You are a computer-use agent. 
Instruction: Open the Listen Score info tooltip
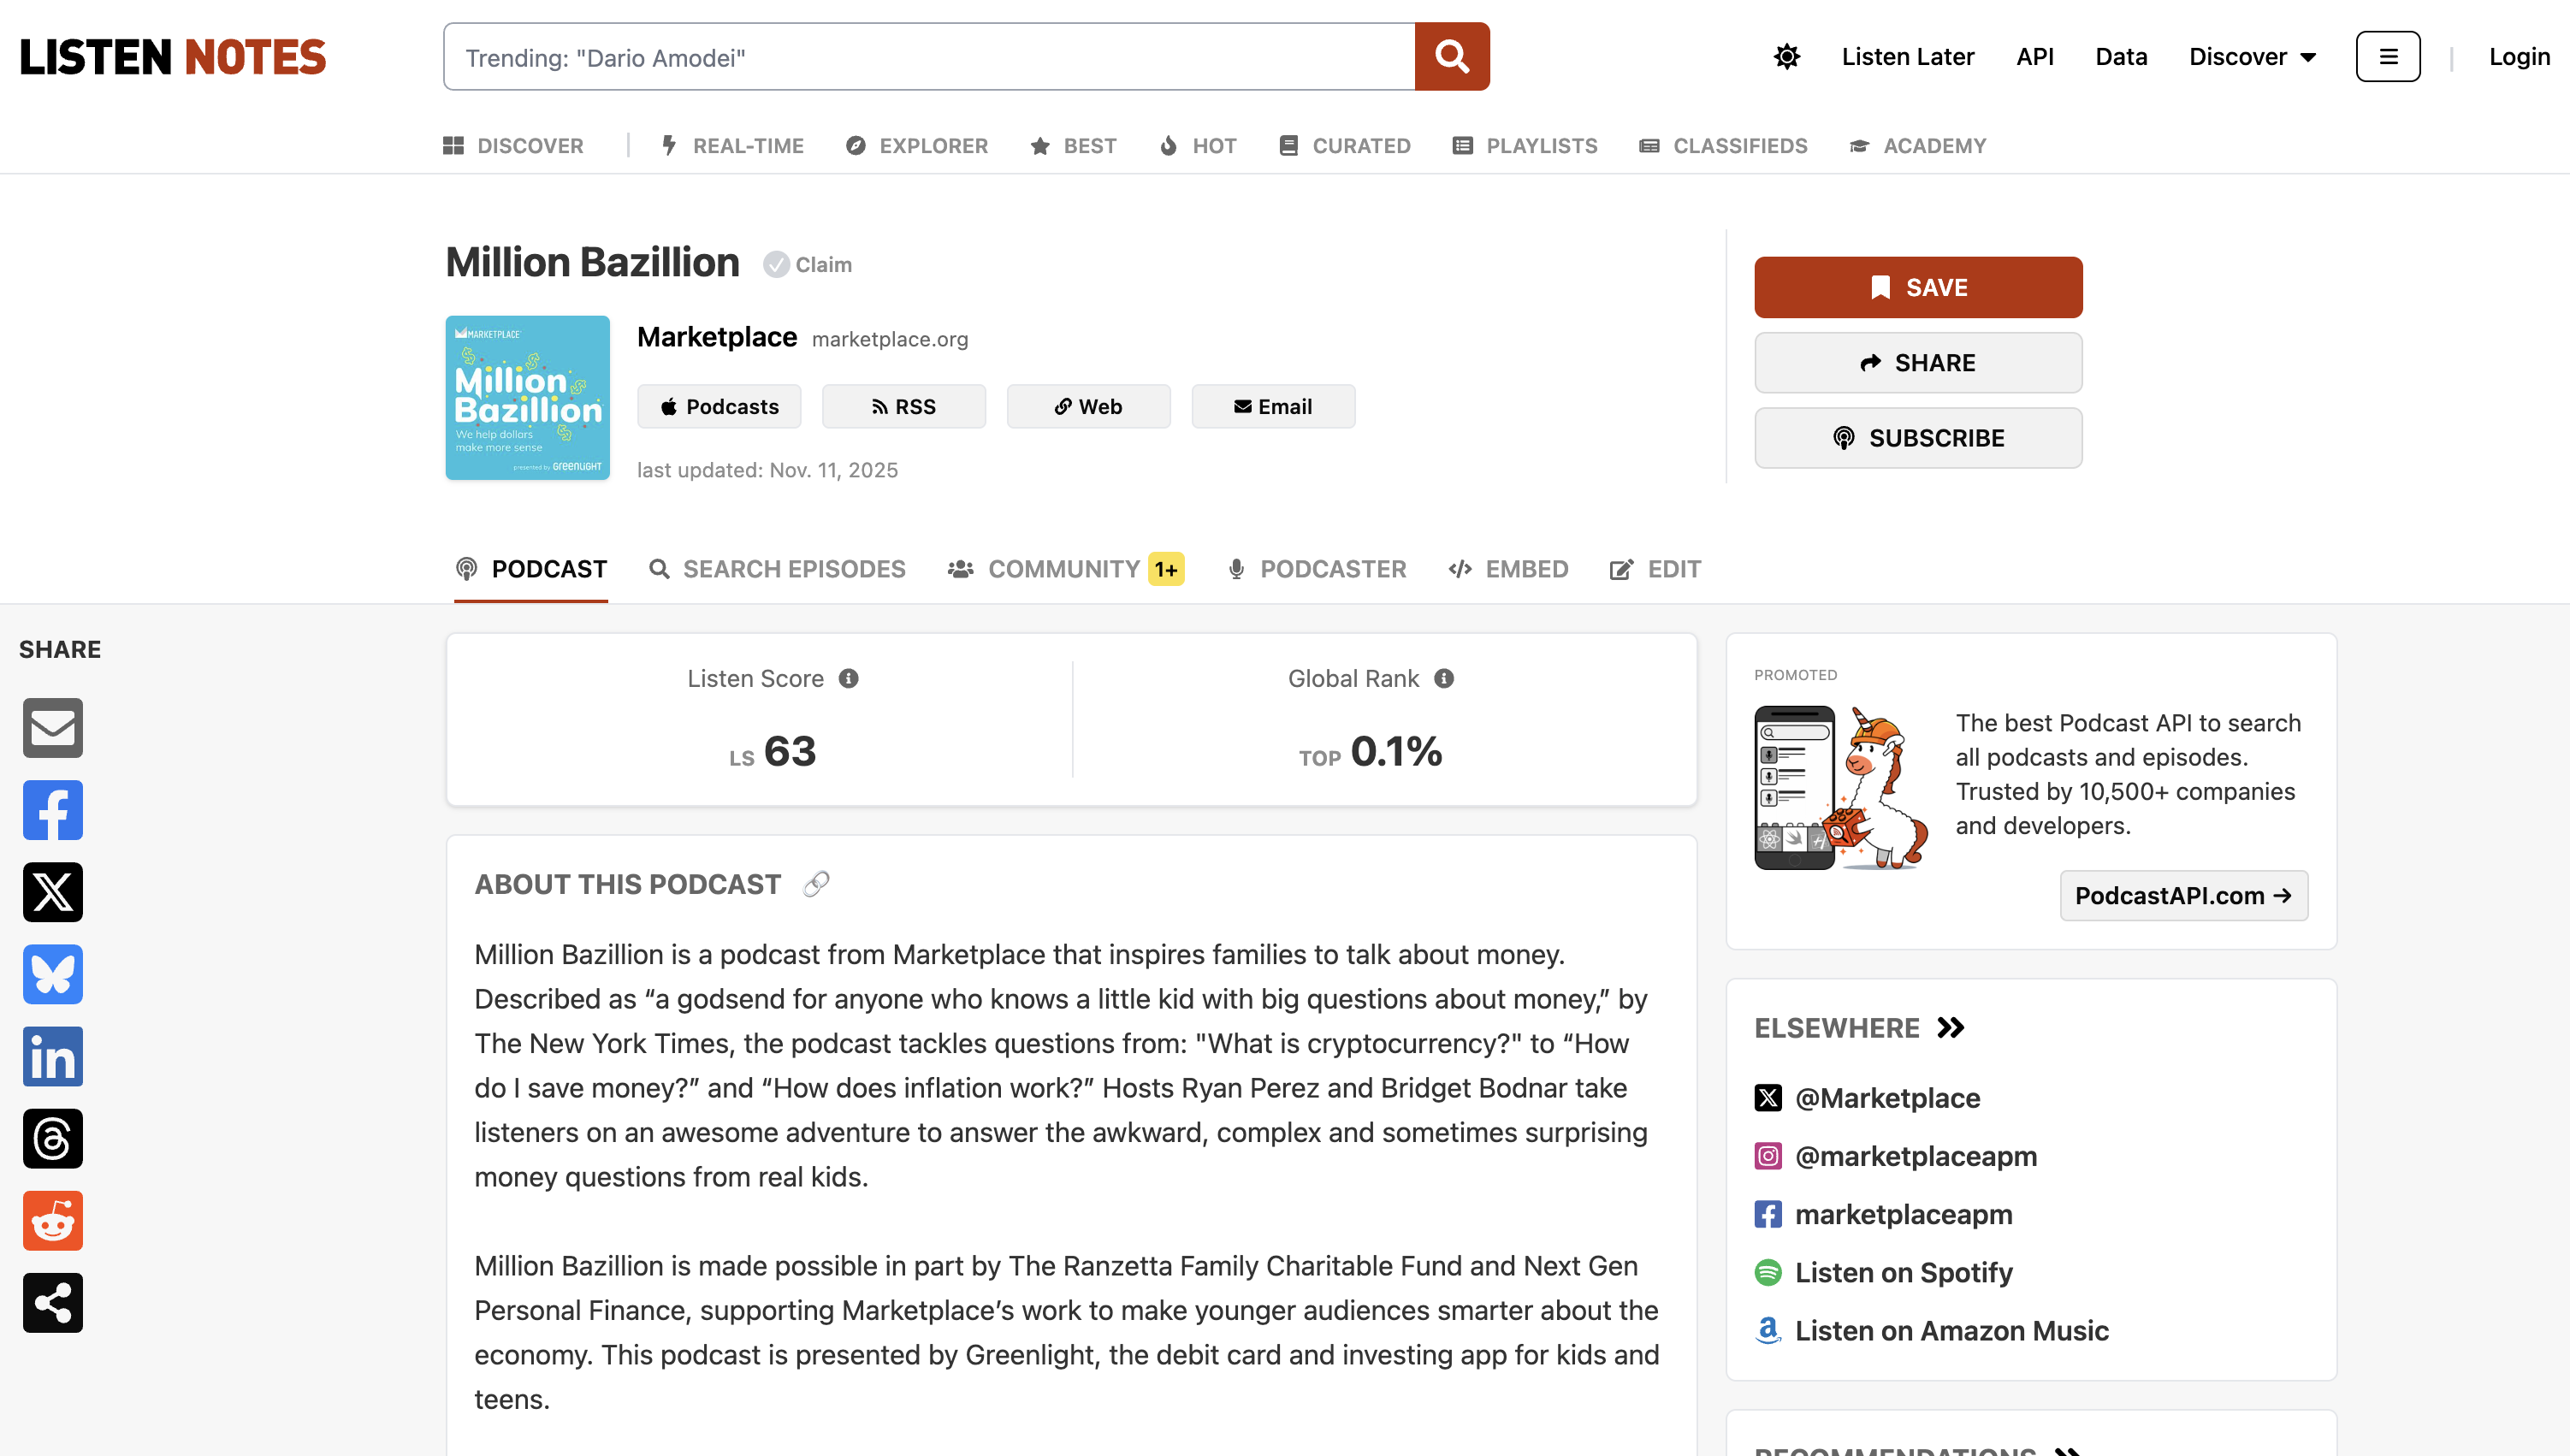(x=848, y=678)
